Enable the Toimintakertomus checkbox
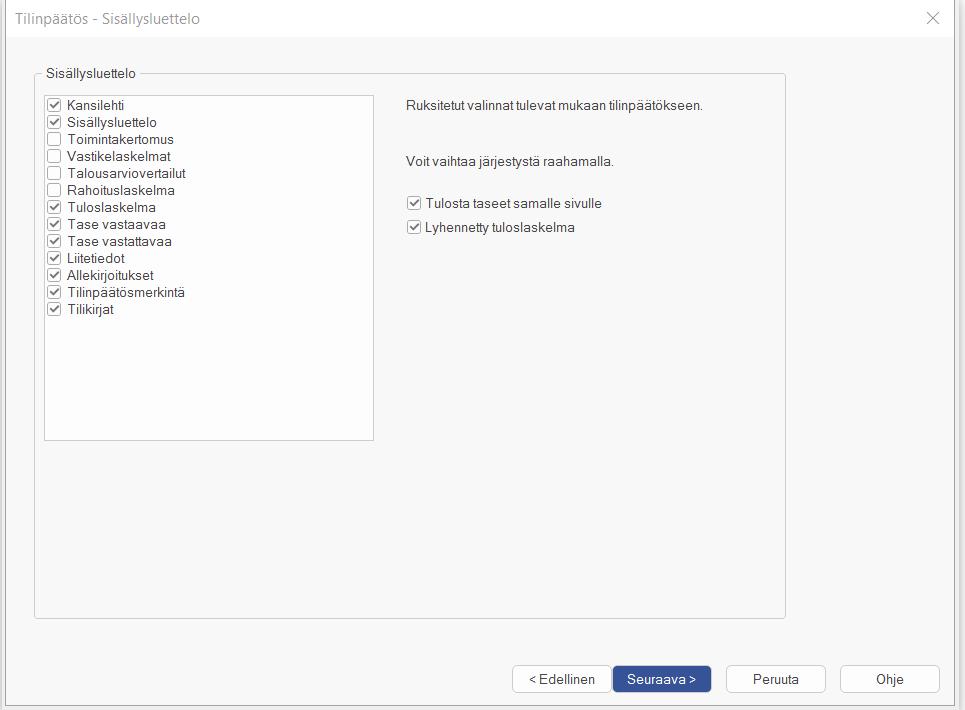Image resolution: width=965 pixels, height=710 pixels. 55,139
